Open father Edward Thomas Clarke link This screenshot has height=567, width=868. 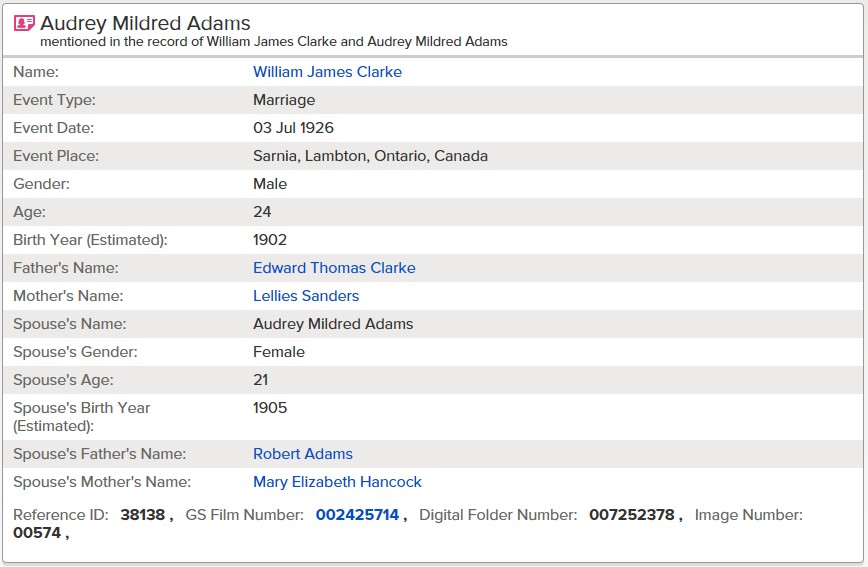tap(334, 268)
